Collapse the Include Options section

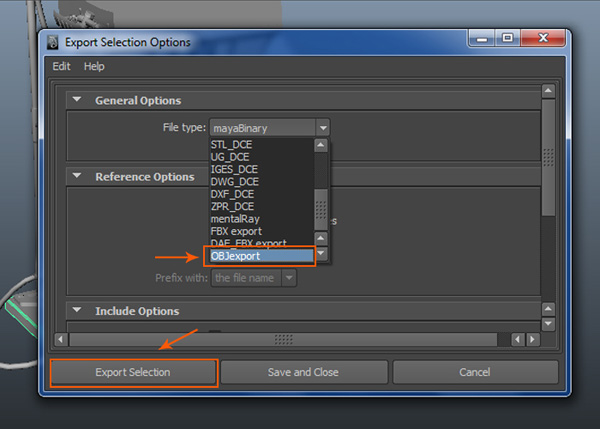click(77, 311)
